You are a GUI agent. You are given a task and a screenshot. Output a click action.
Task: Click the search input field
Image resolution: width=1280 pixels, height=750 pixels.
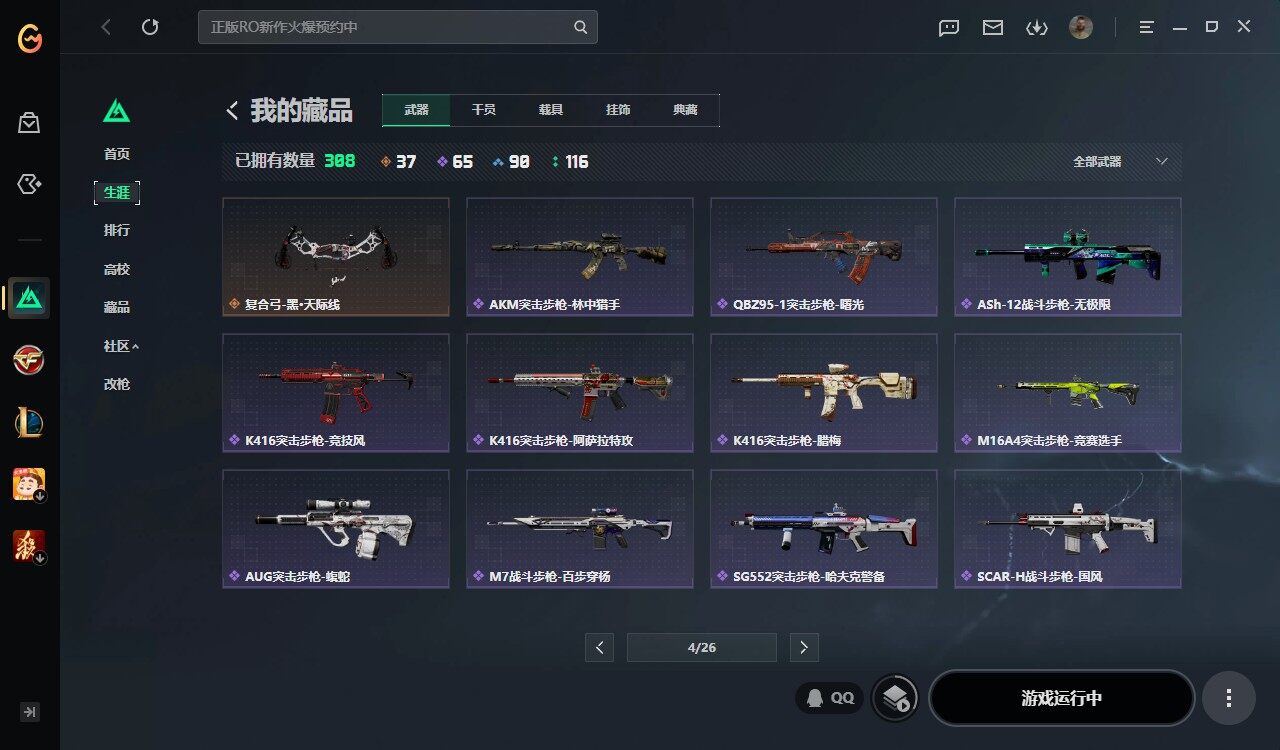398,27
